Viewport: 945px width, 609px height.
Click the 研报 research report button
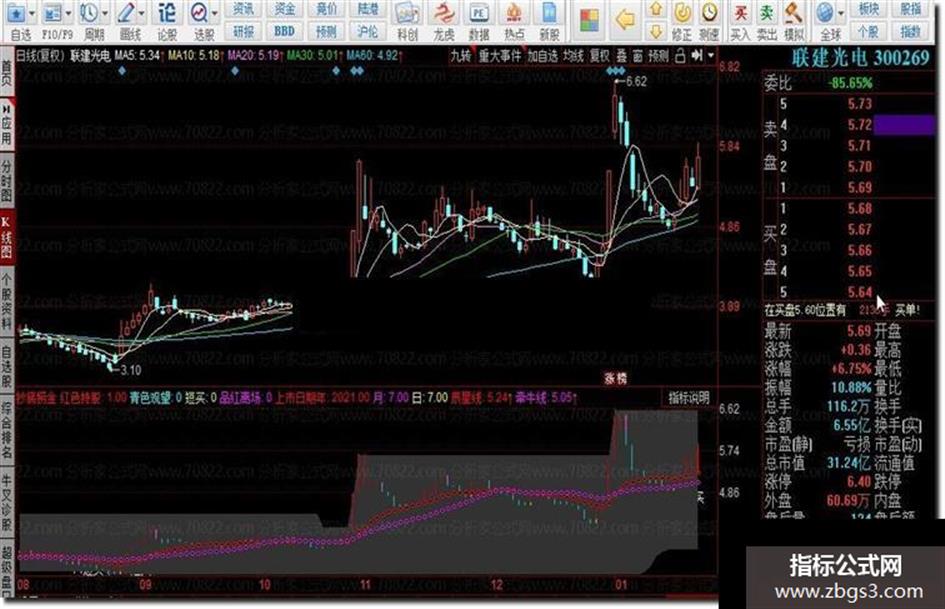pyautogui.click(x=243, y=31)
